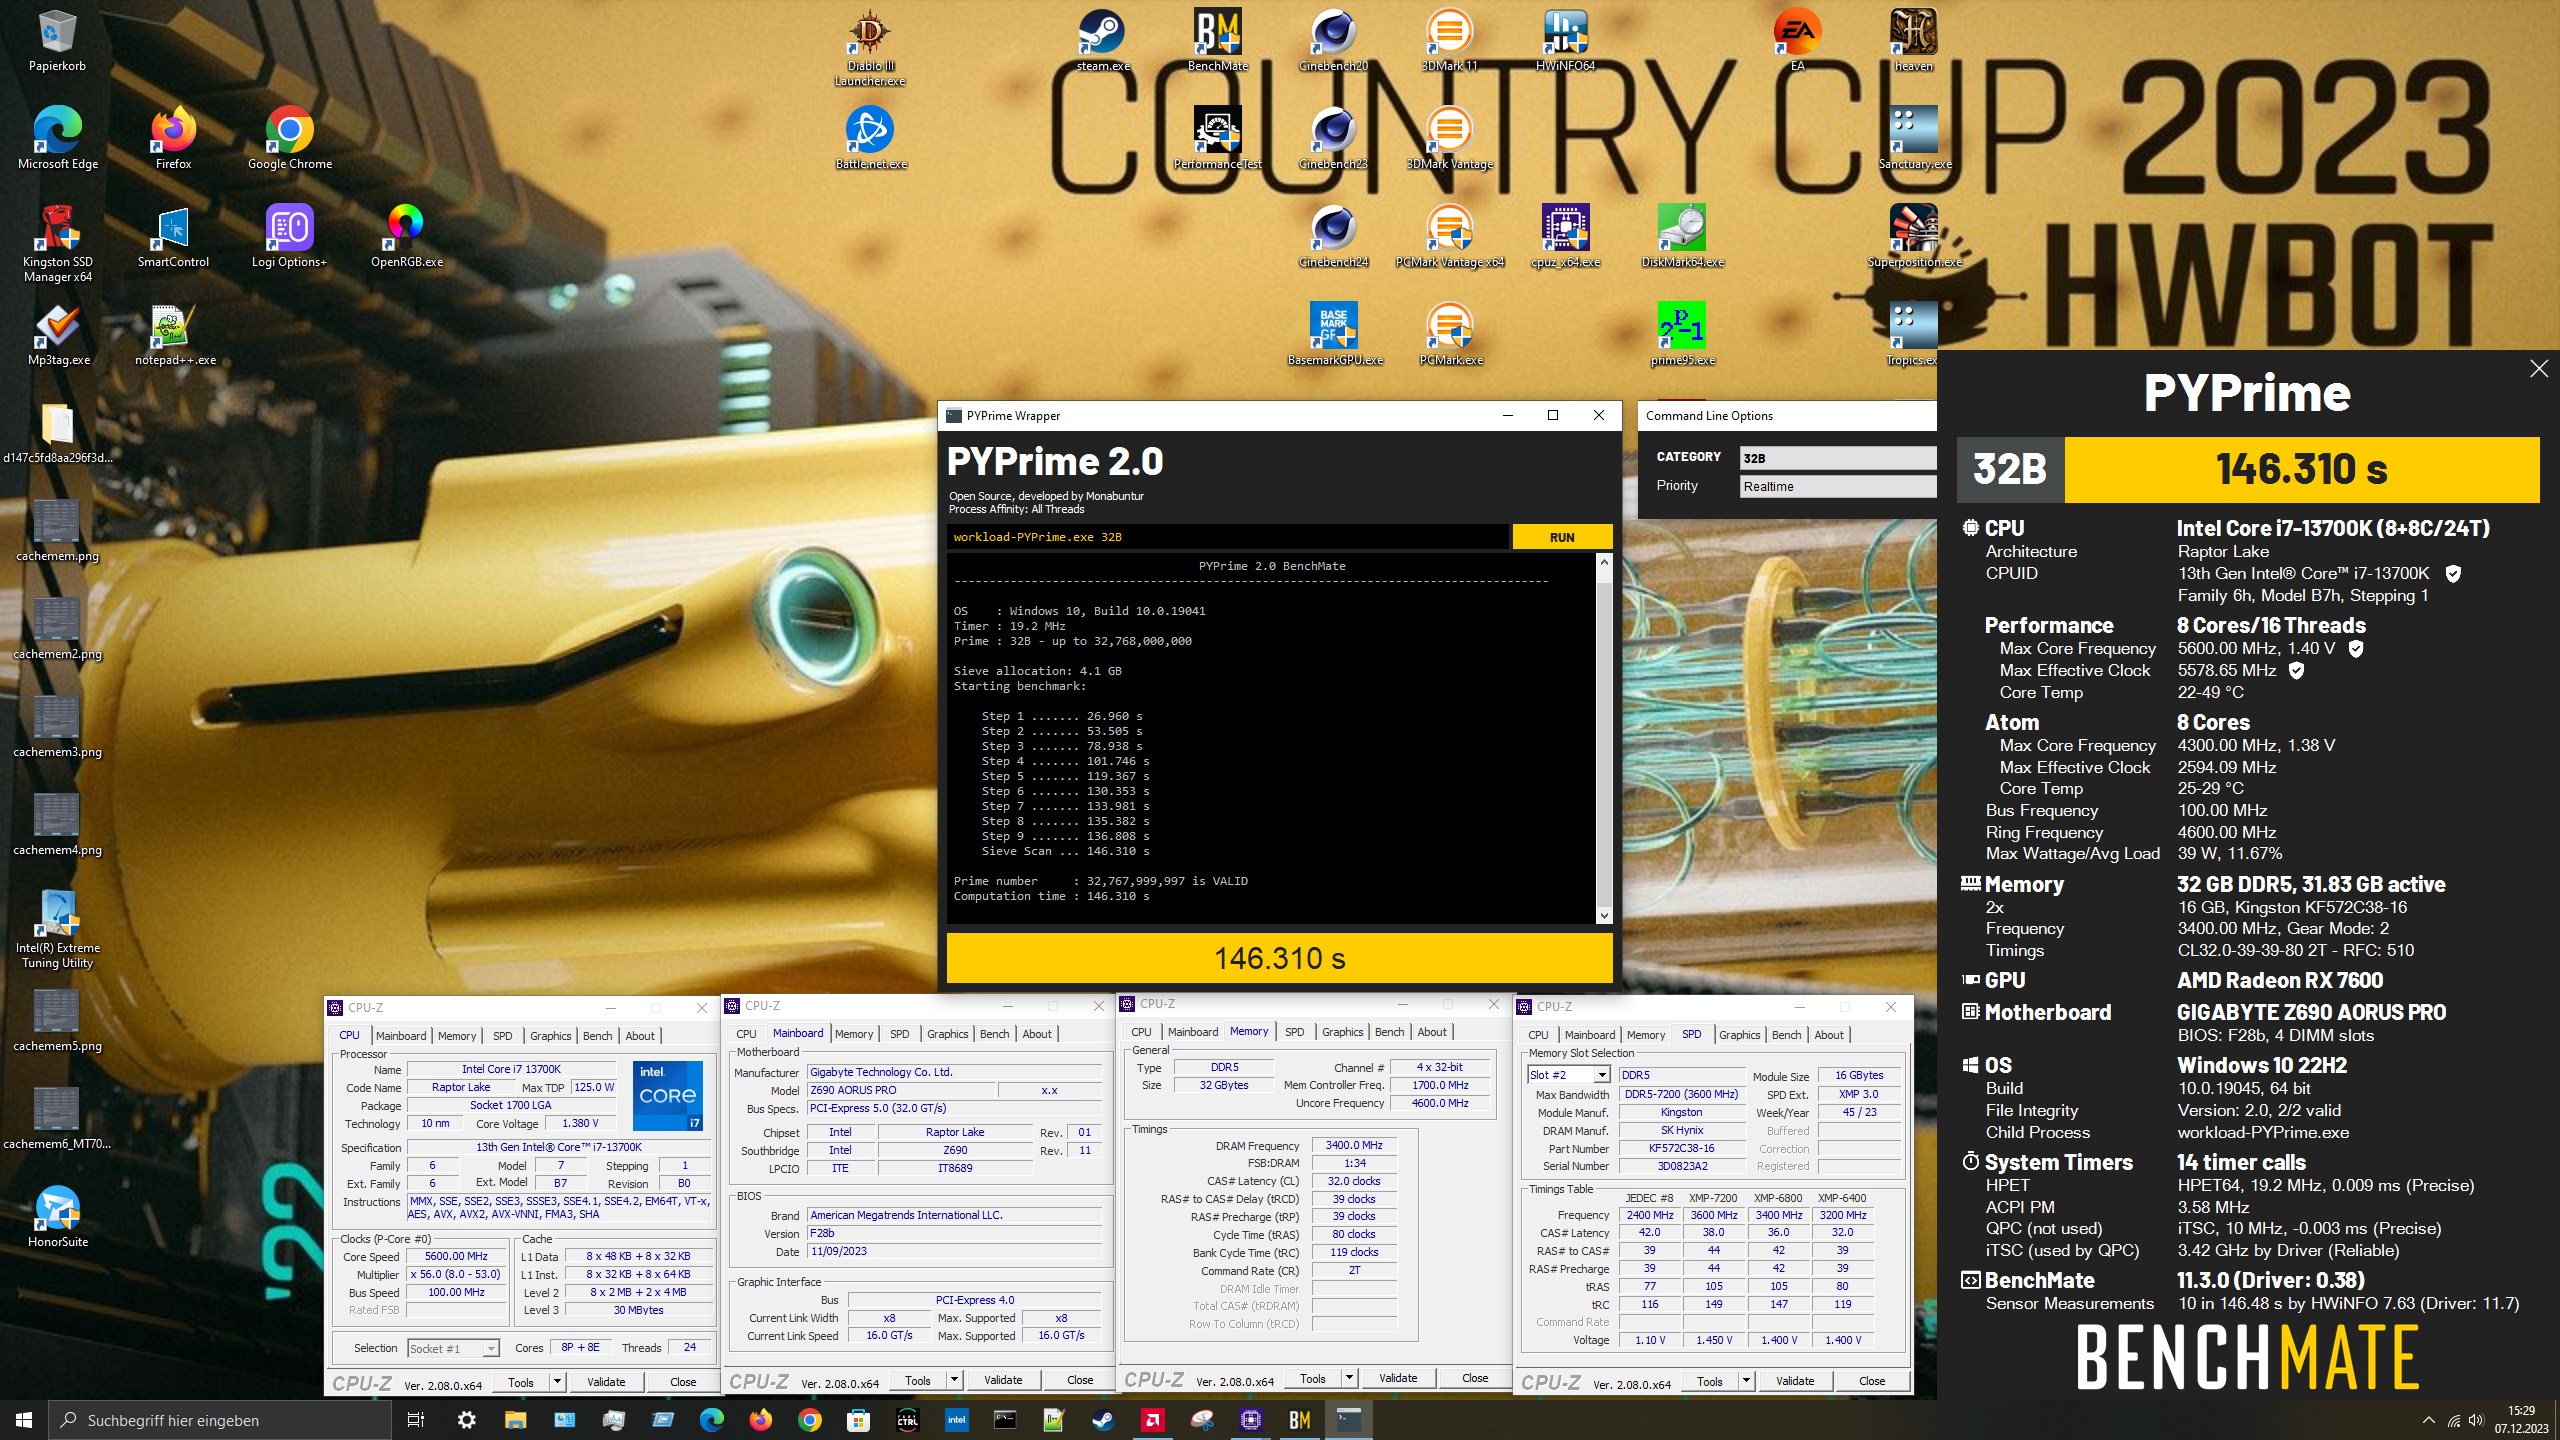Launch prime95.exe desktop icon
Screen dimensions: 2560x1440
click(x=1682, y=334)
